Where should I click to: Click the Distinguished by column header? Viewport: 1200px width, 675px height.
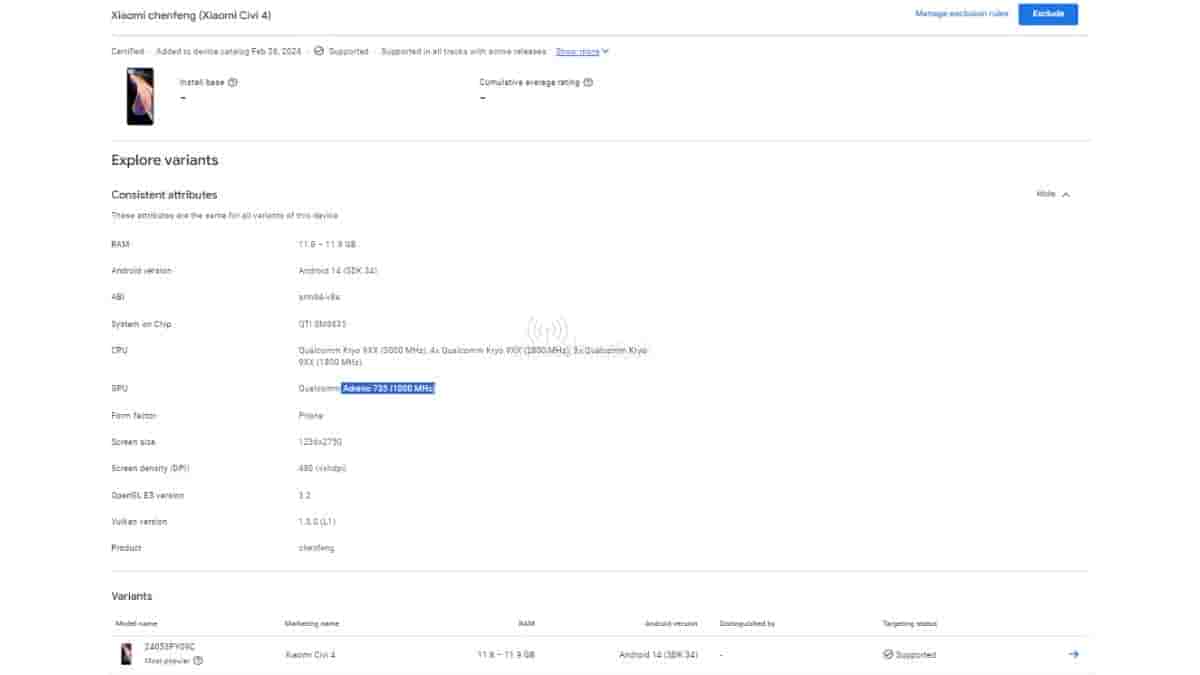(747, 624)
